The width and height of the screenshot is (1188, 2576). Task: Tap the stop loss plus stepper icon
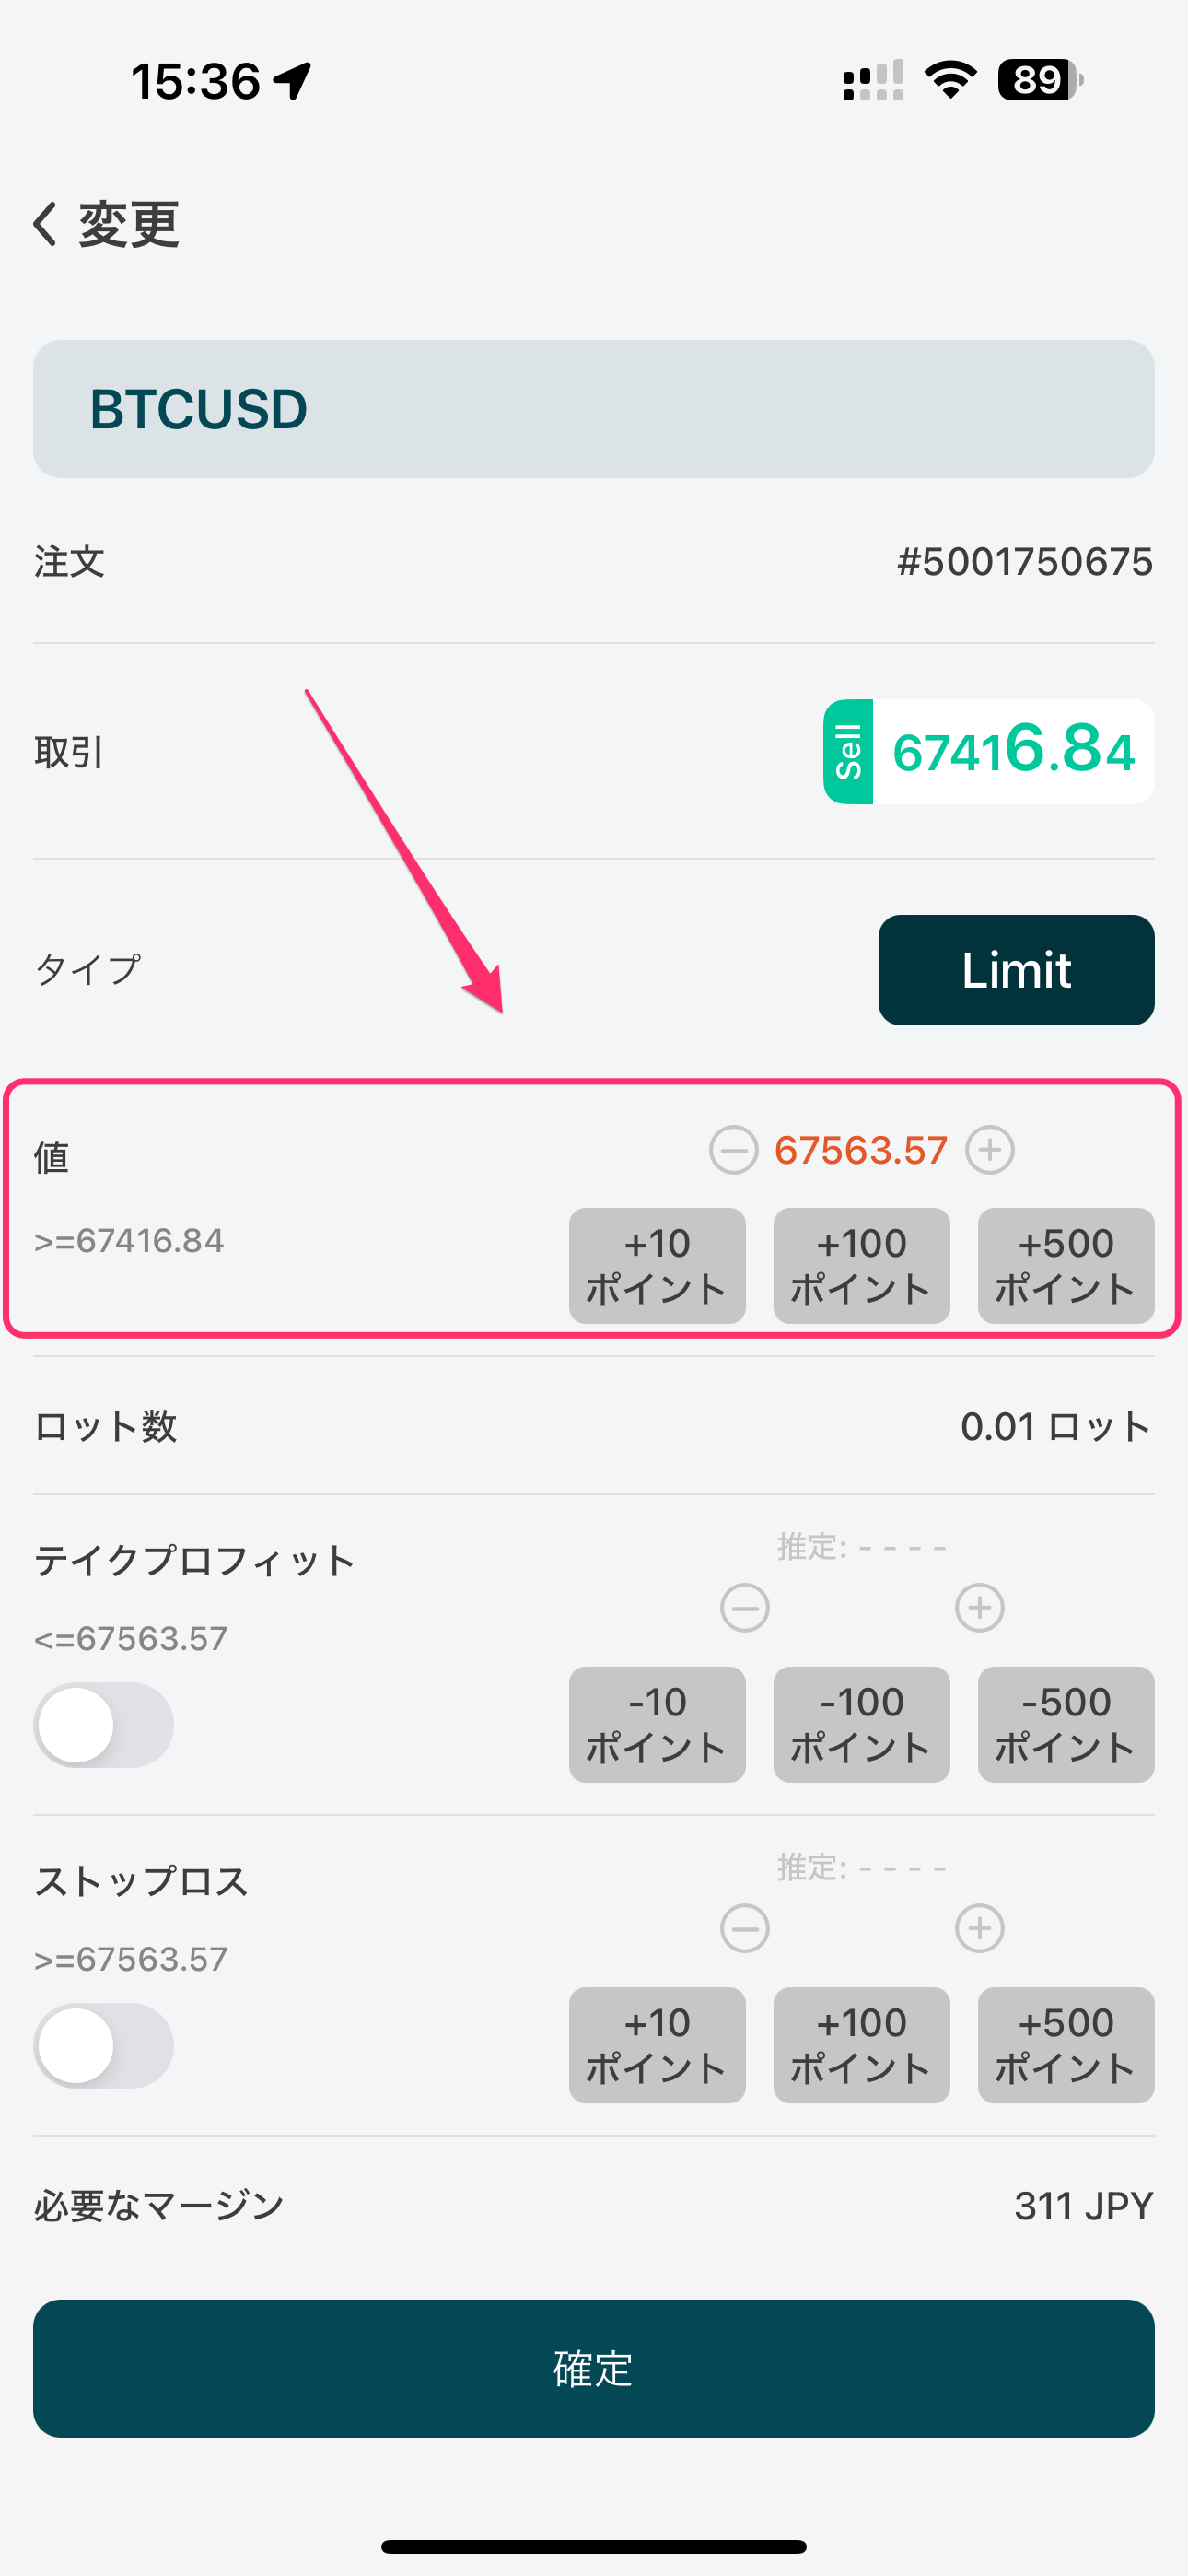point(979,1928)
